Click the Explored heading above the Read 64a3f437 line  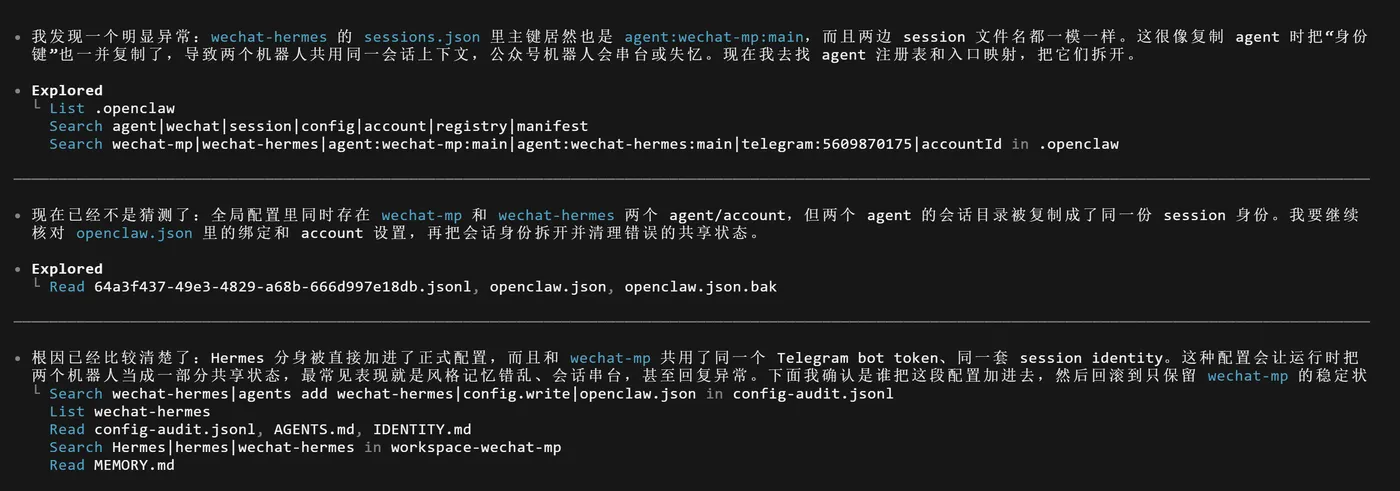tap(67, 269)
